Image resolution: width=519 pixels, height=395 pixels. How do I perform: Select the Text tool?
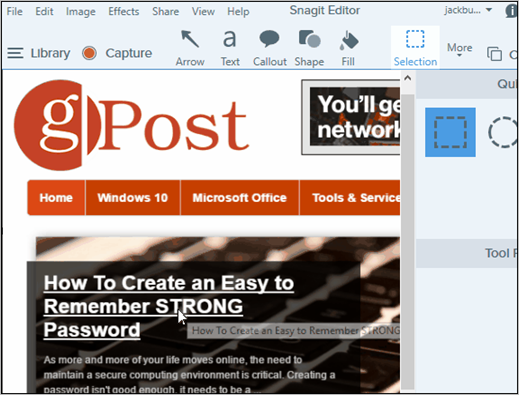230,48
